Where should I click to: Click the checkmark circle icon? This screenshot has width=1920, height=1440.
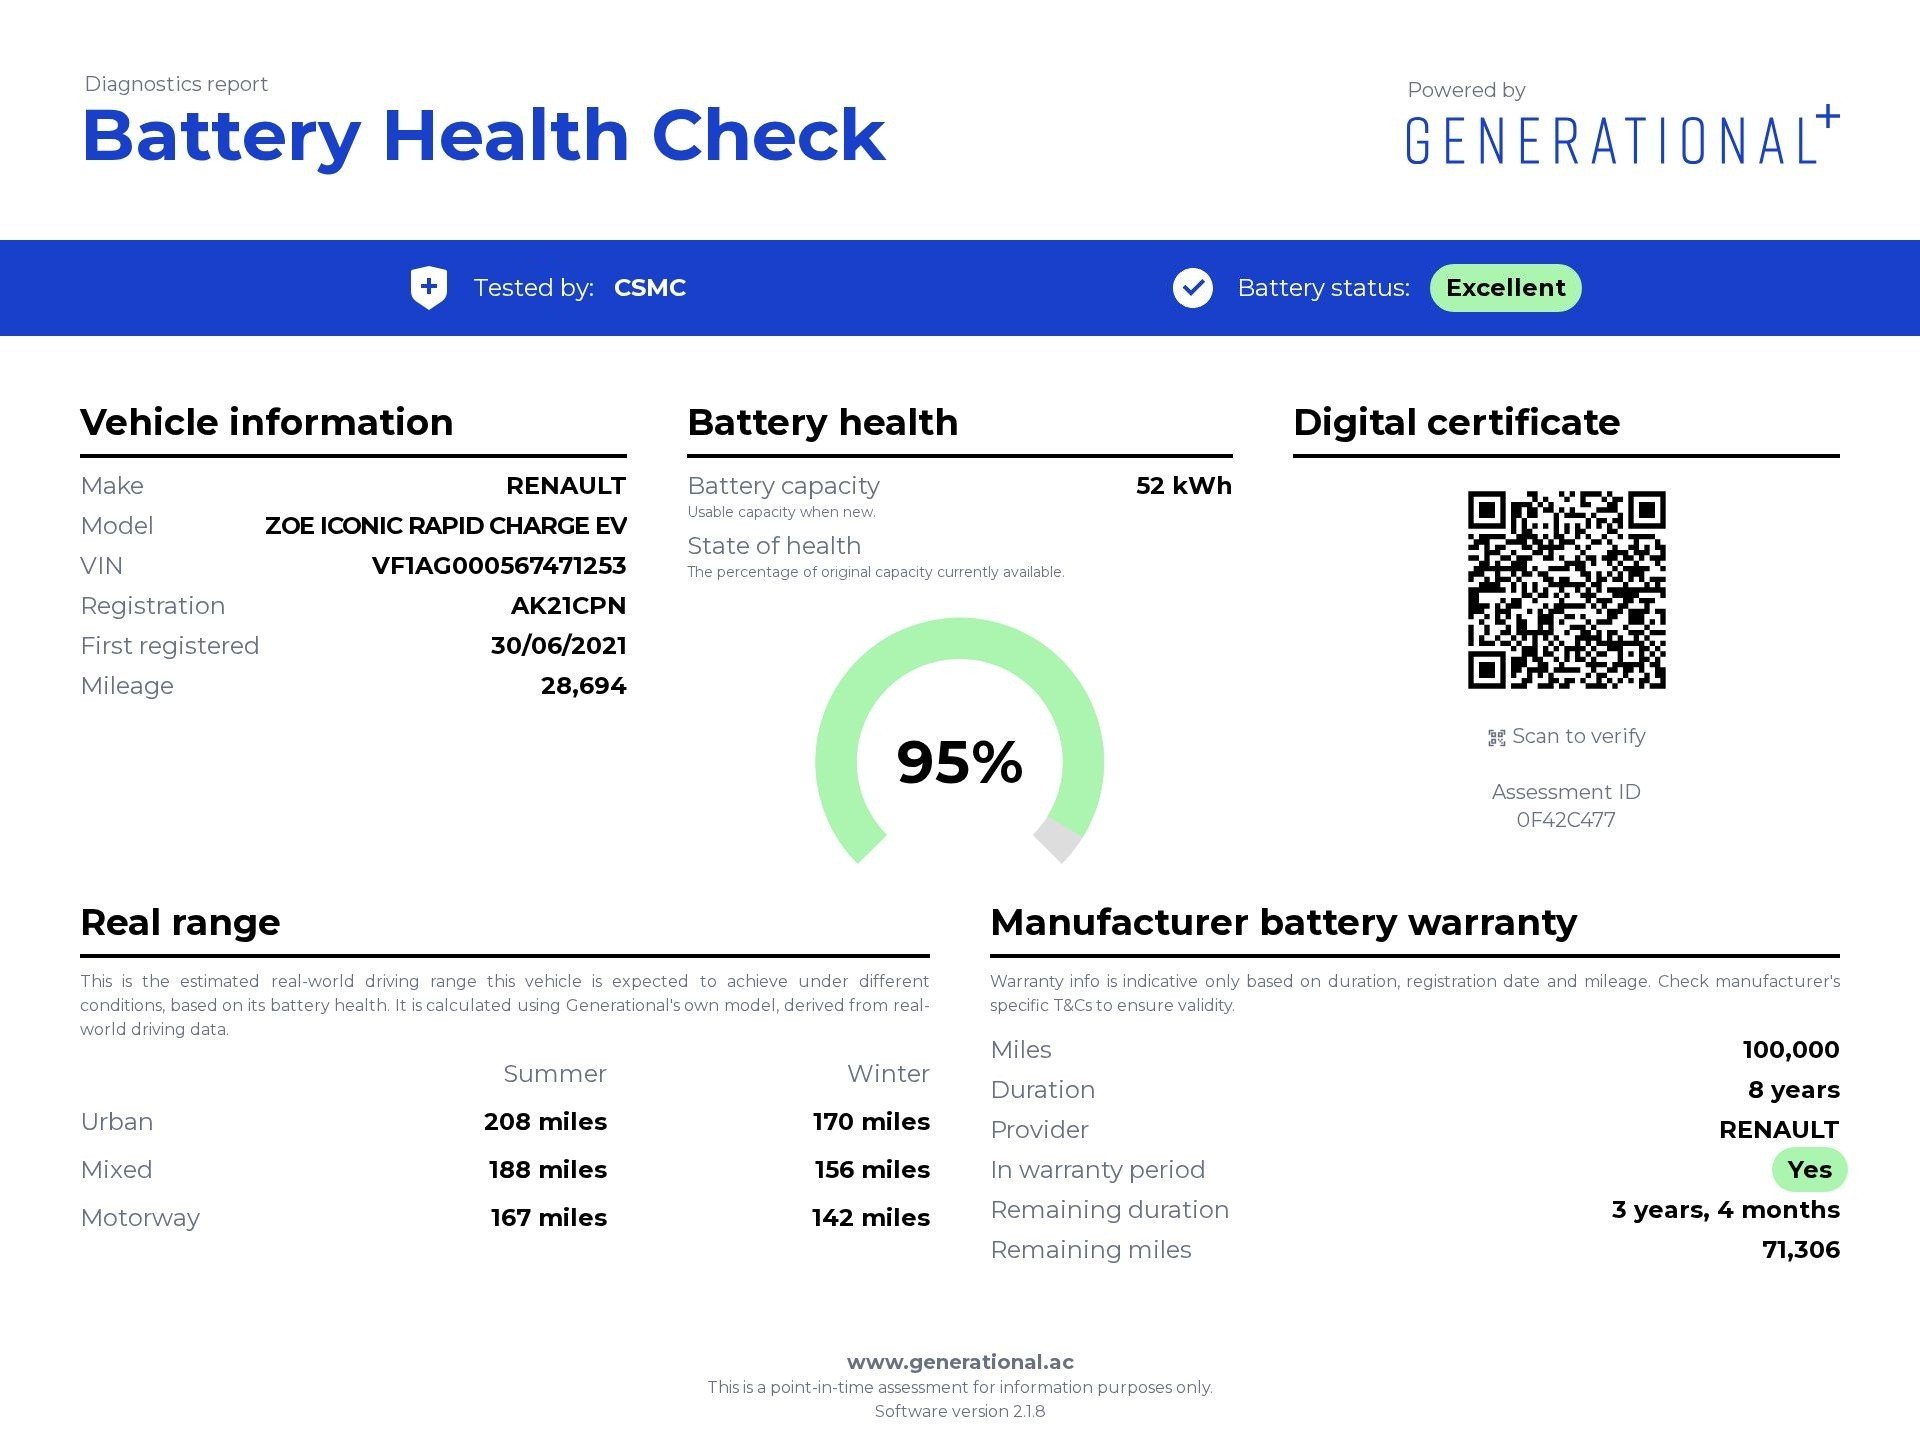(1192, 288)
